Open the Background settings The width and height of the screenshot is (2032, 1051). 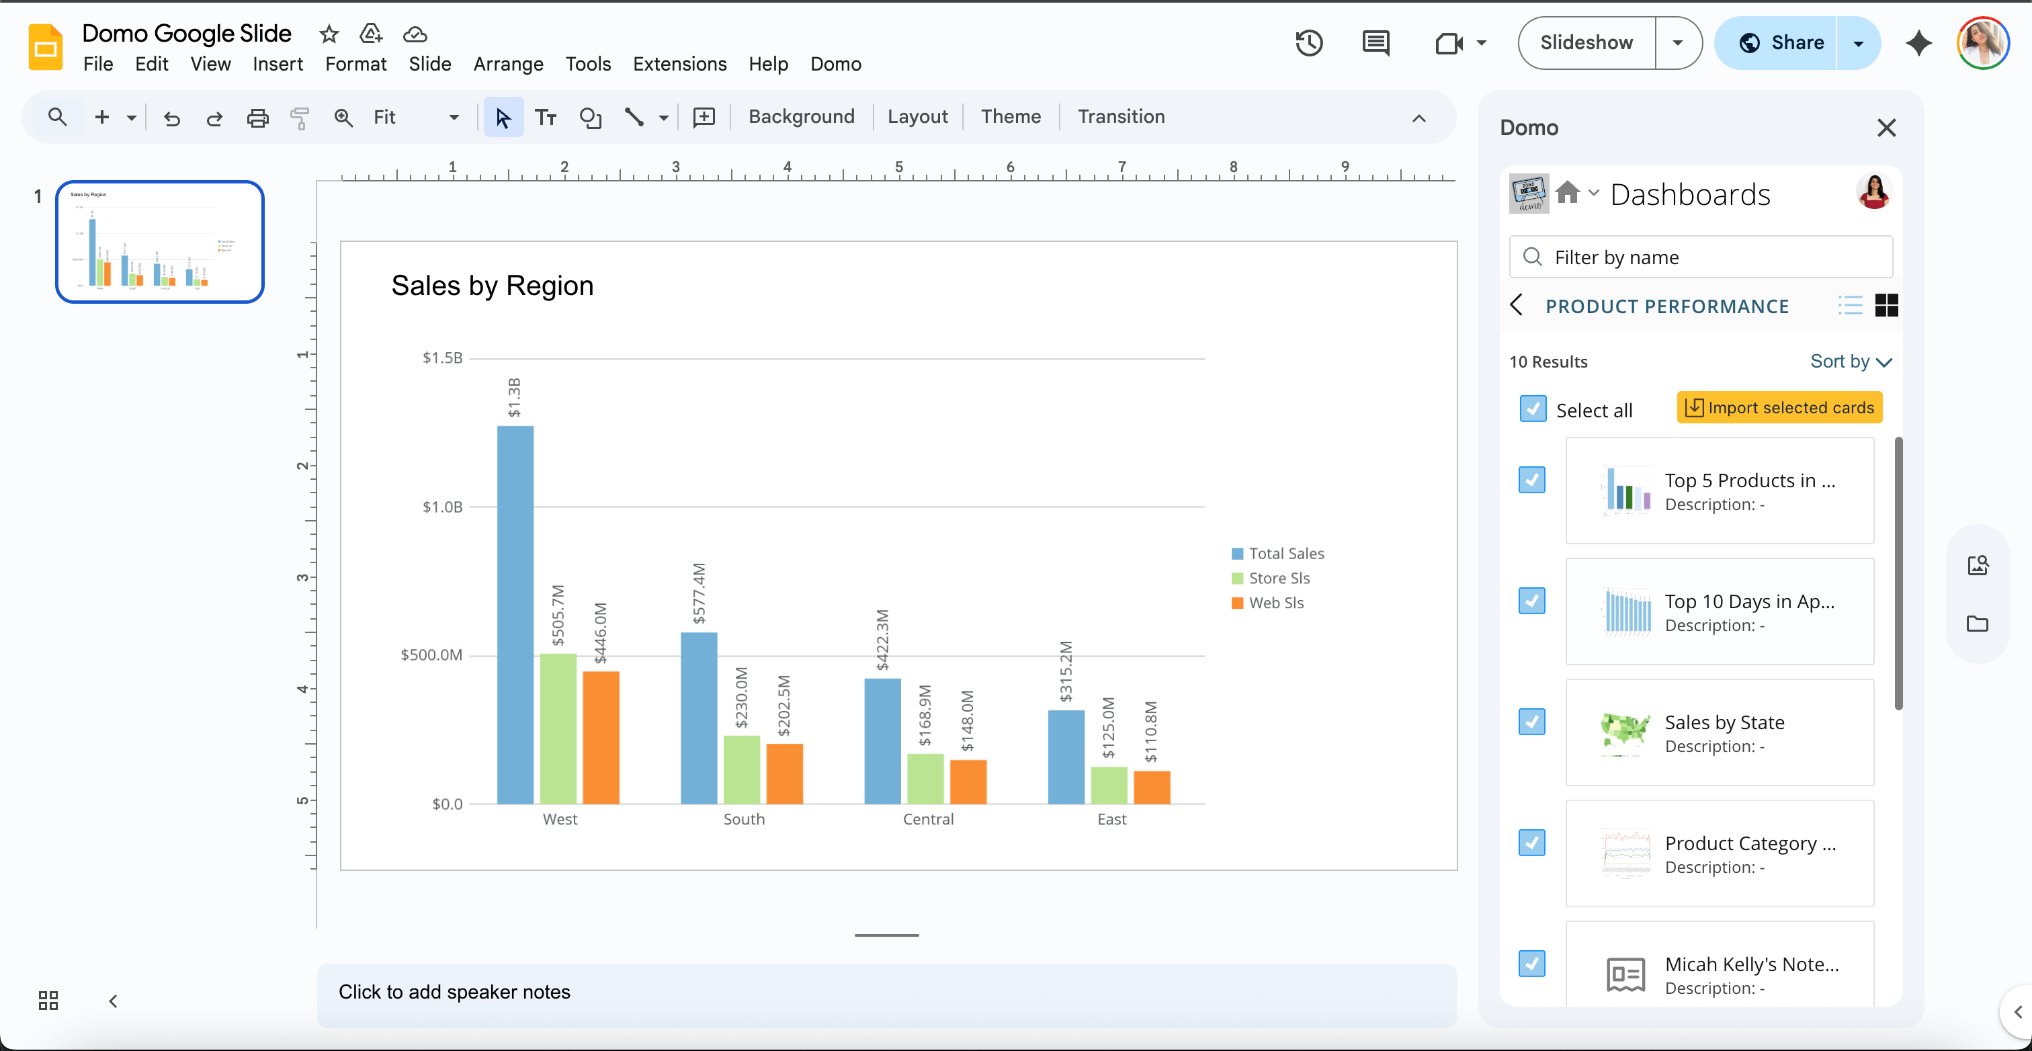click(x=801, y=117)
